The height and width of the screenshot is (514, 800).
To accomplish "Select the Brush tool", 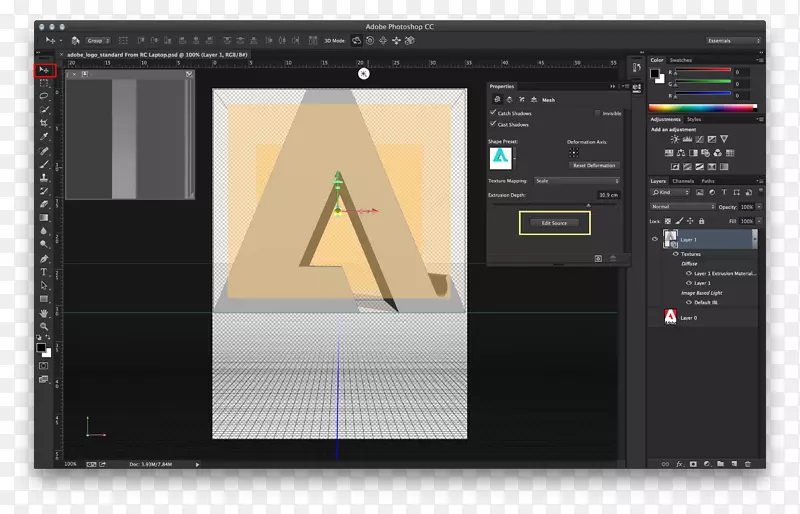I will point(44,164).
